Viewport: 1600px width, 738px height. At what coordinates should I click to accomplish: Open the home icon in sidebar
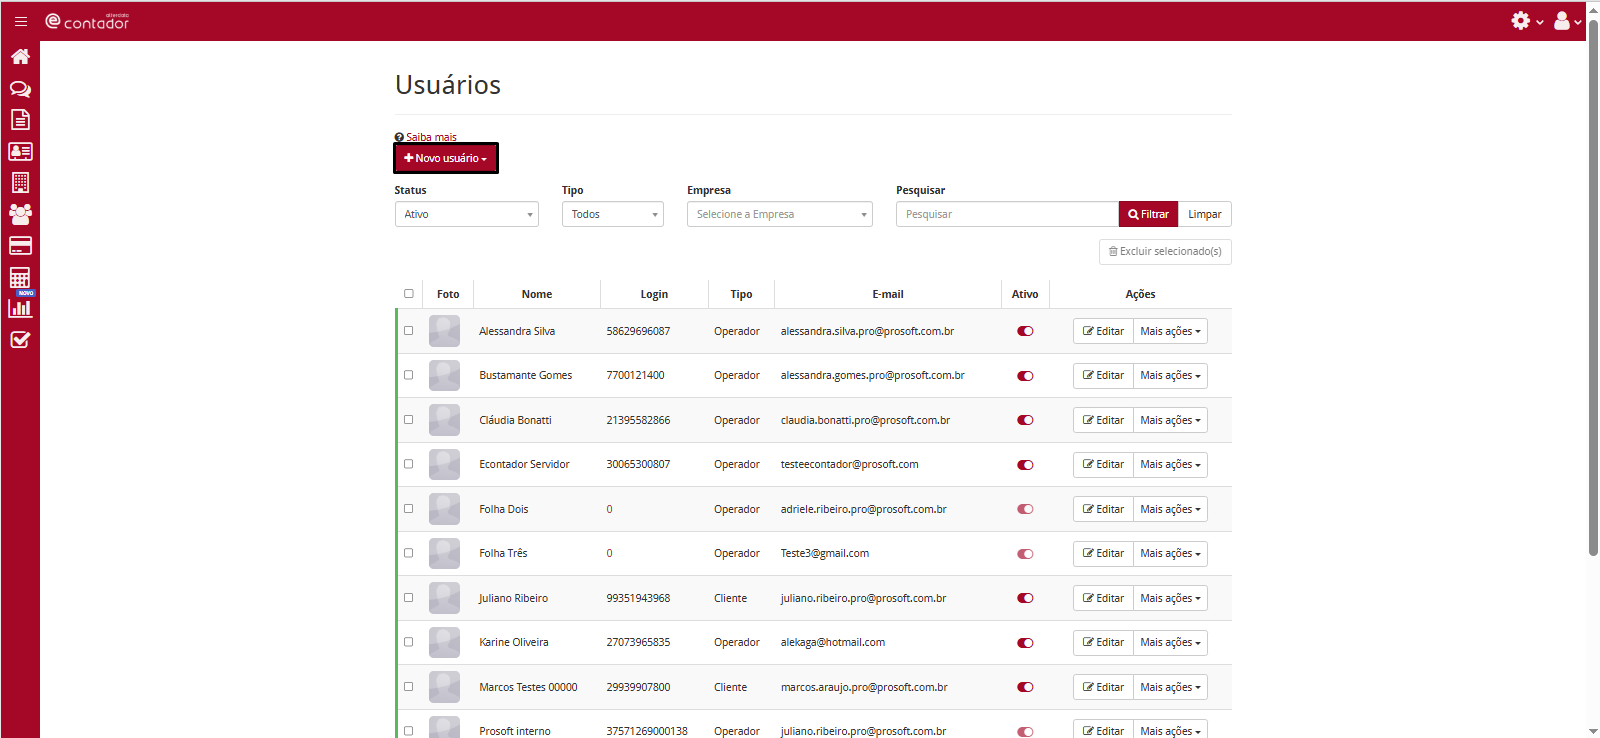[20, 57]
